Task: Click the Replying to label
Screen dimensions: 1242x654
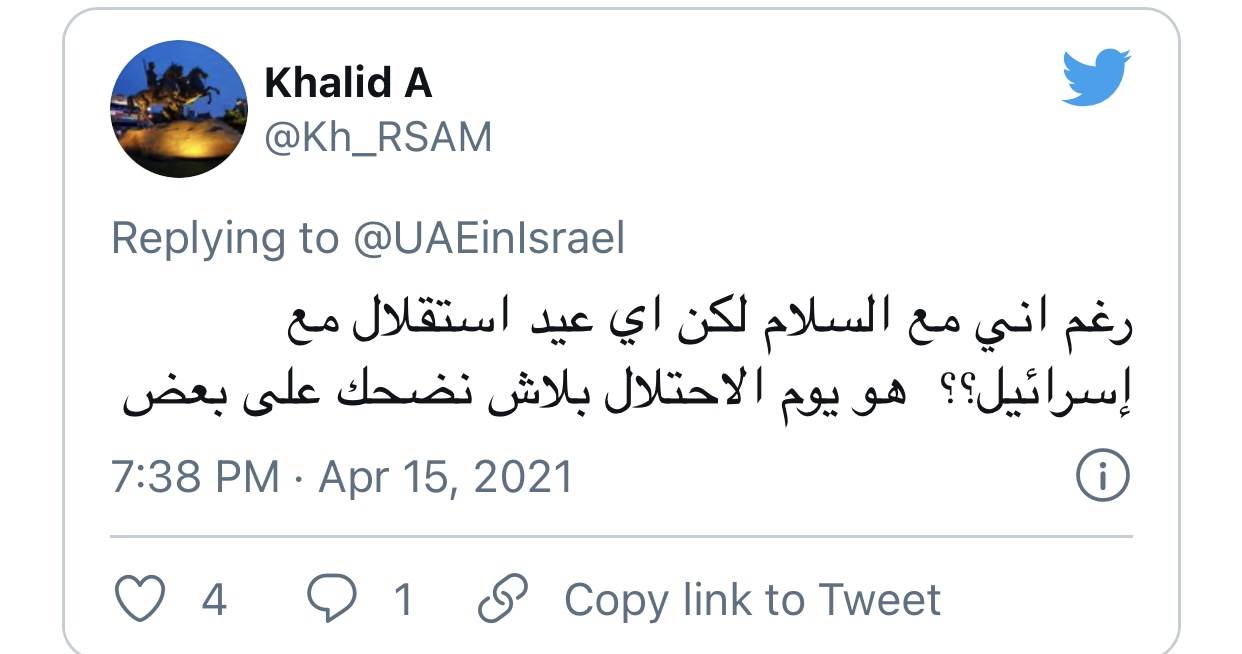Action: click(x=225, y=239)
